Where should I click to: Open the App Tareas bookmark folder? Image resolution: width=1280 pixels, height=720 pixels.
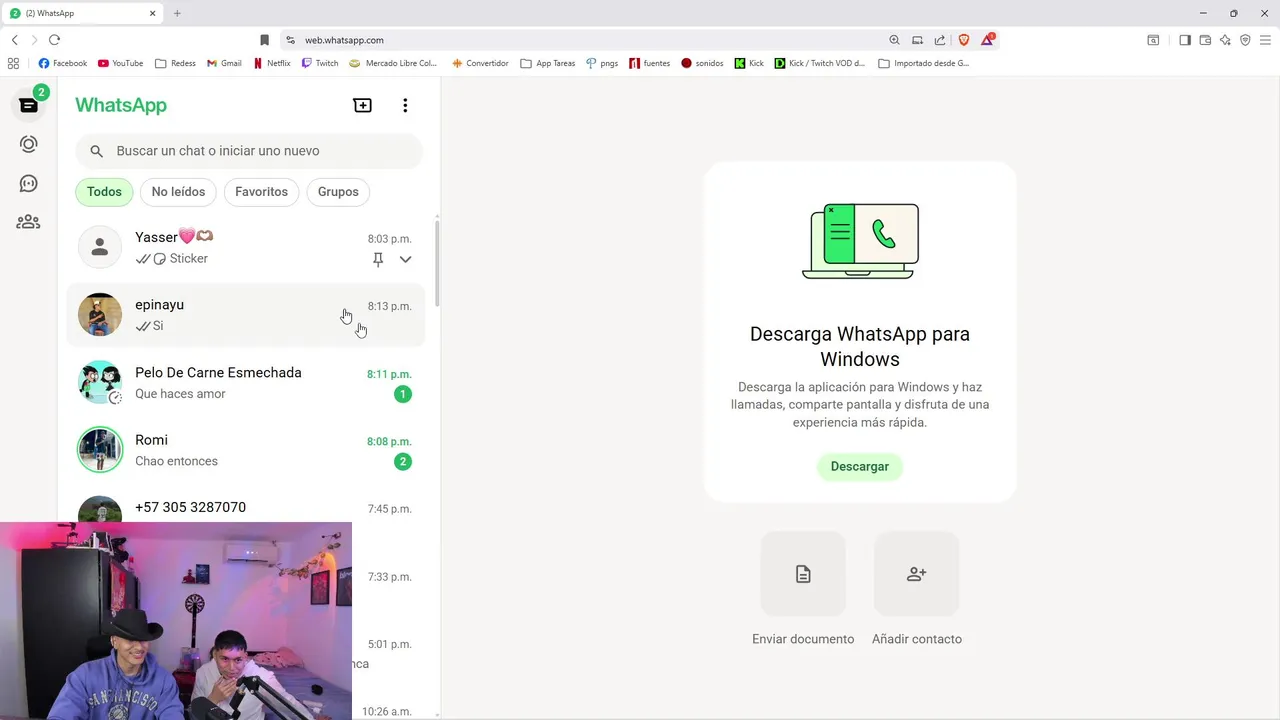pos(548,63)
